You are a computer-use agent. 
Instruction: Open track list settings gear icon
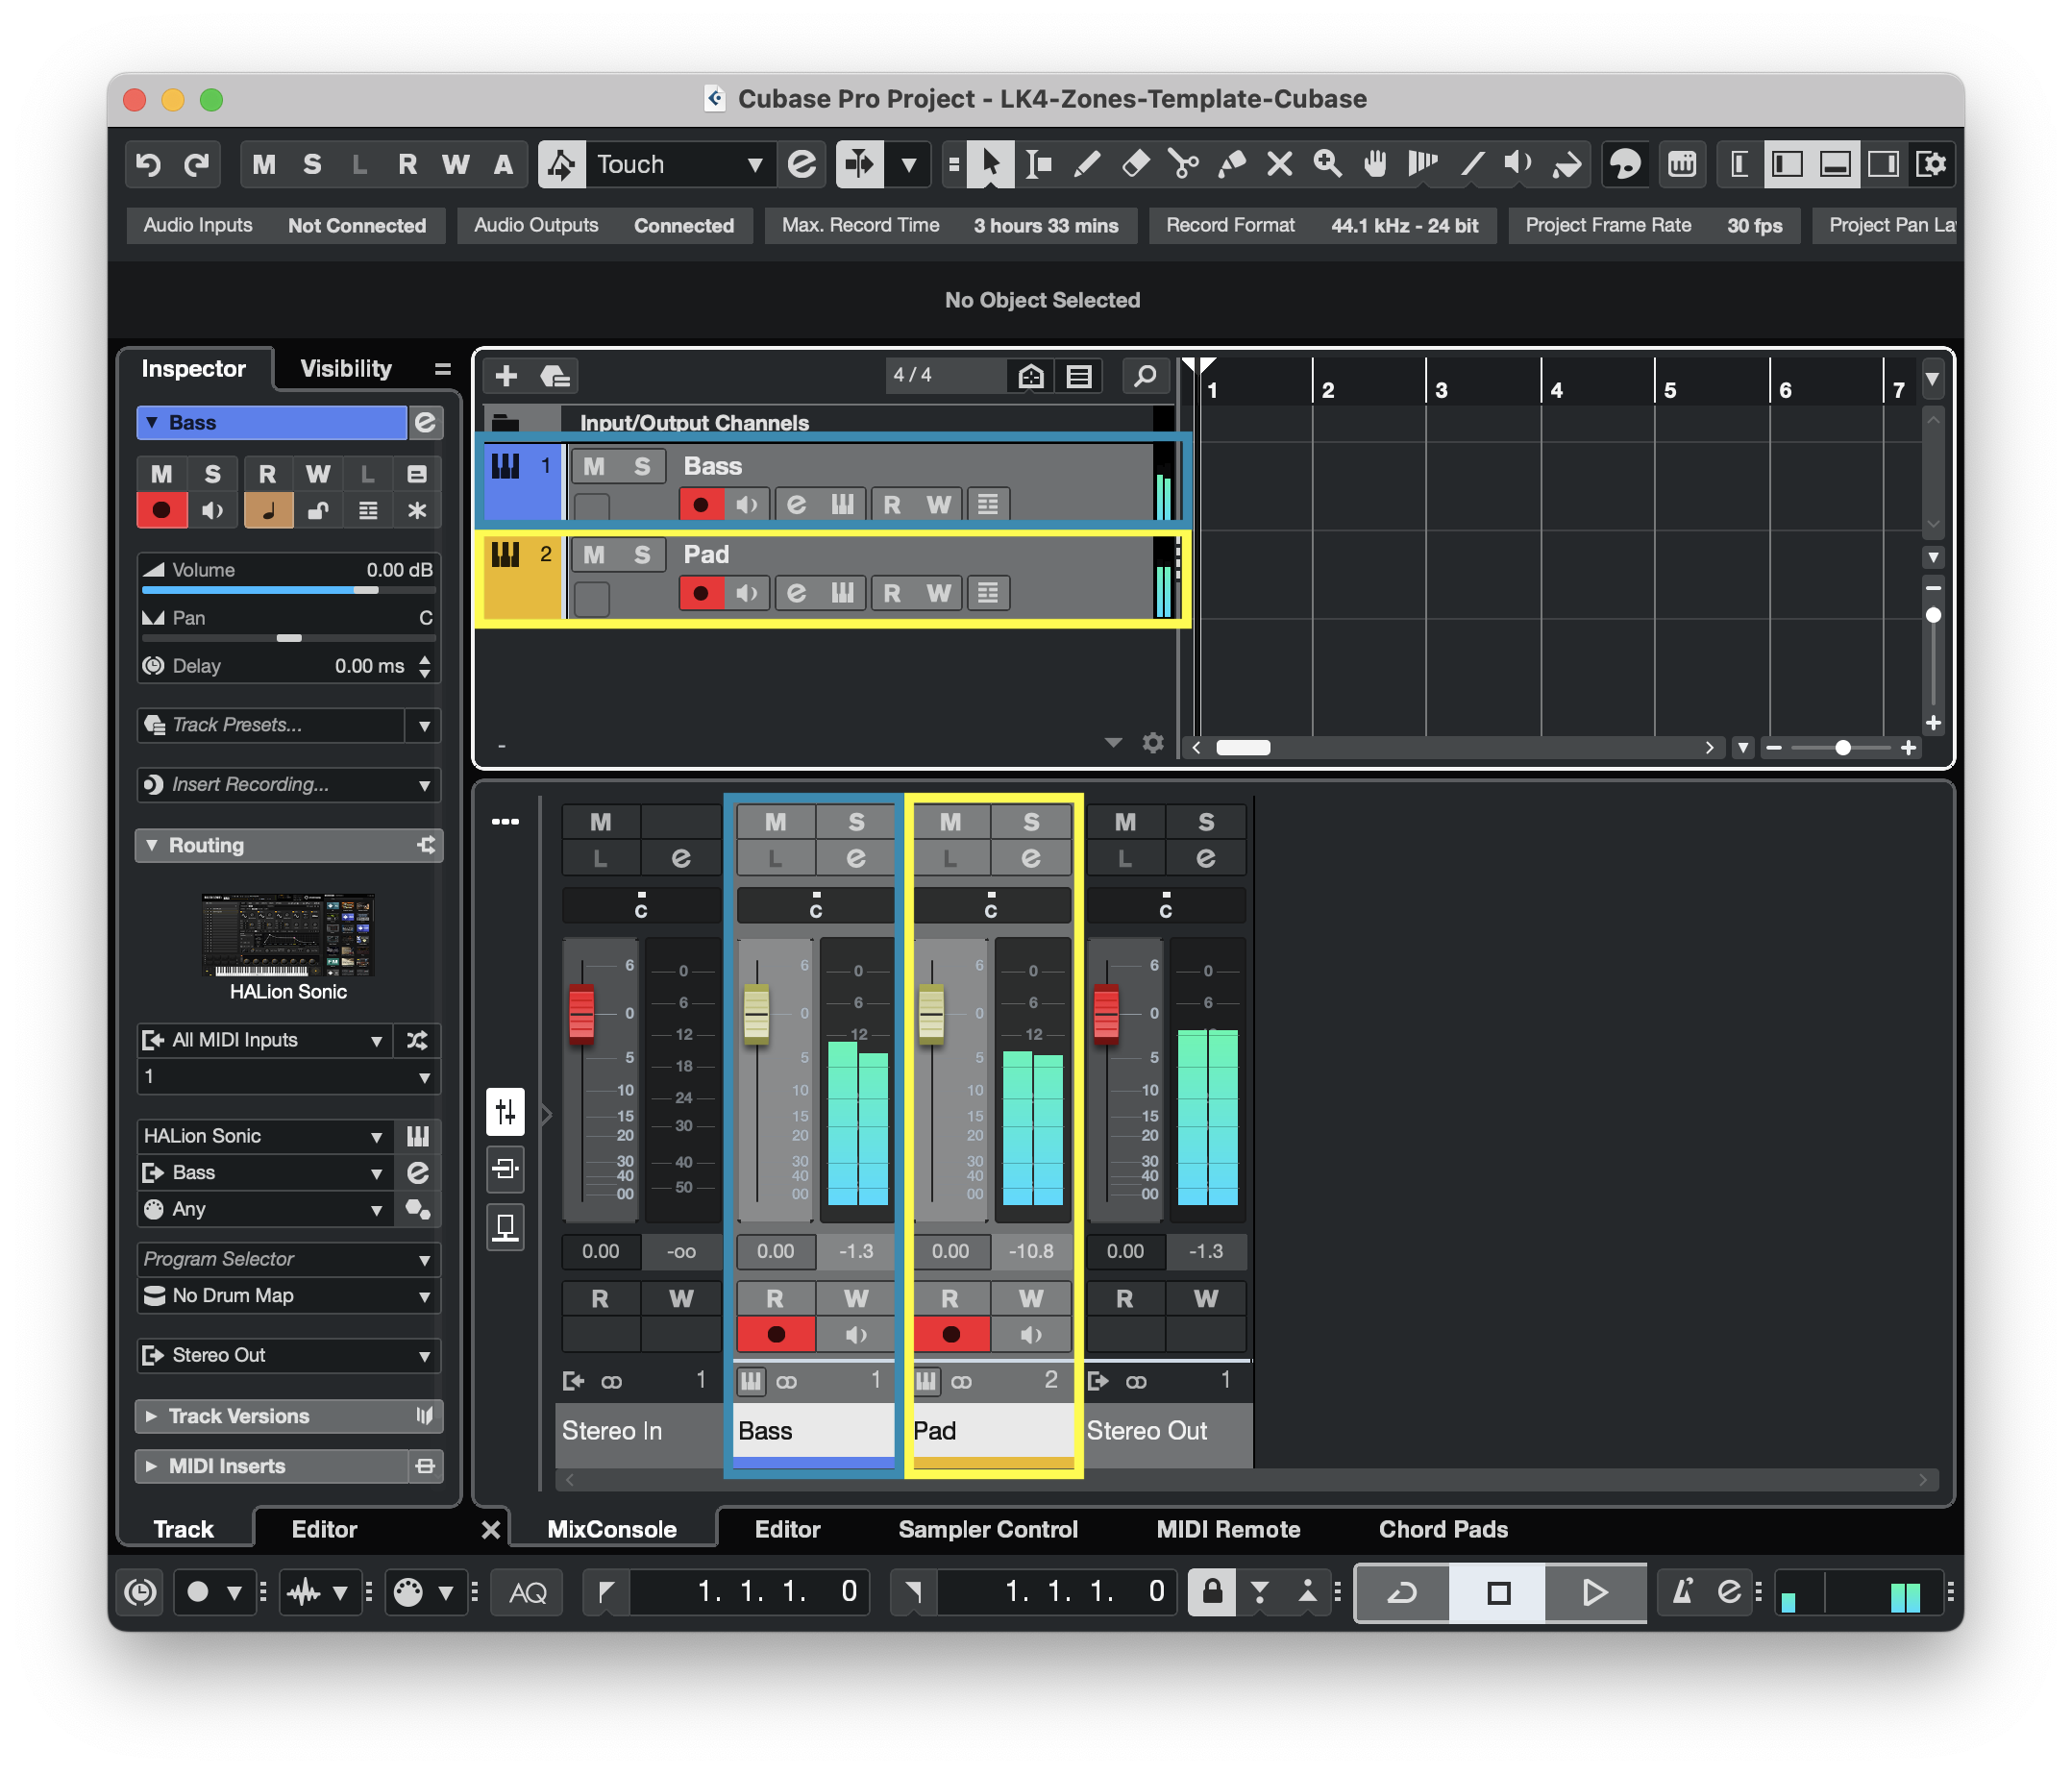[x=1153, y=743]
